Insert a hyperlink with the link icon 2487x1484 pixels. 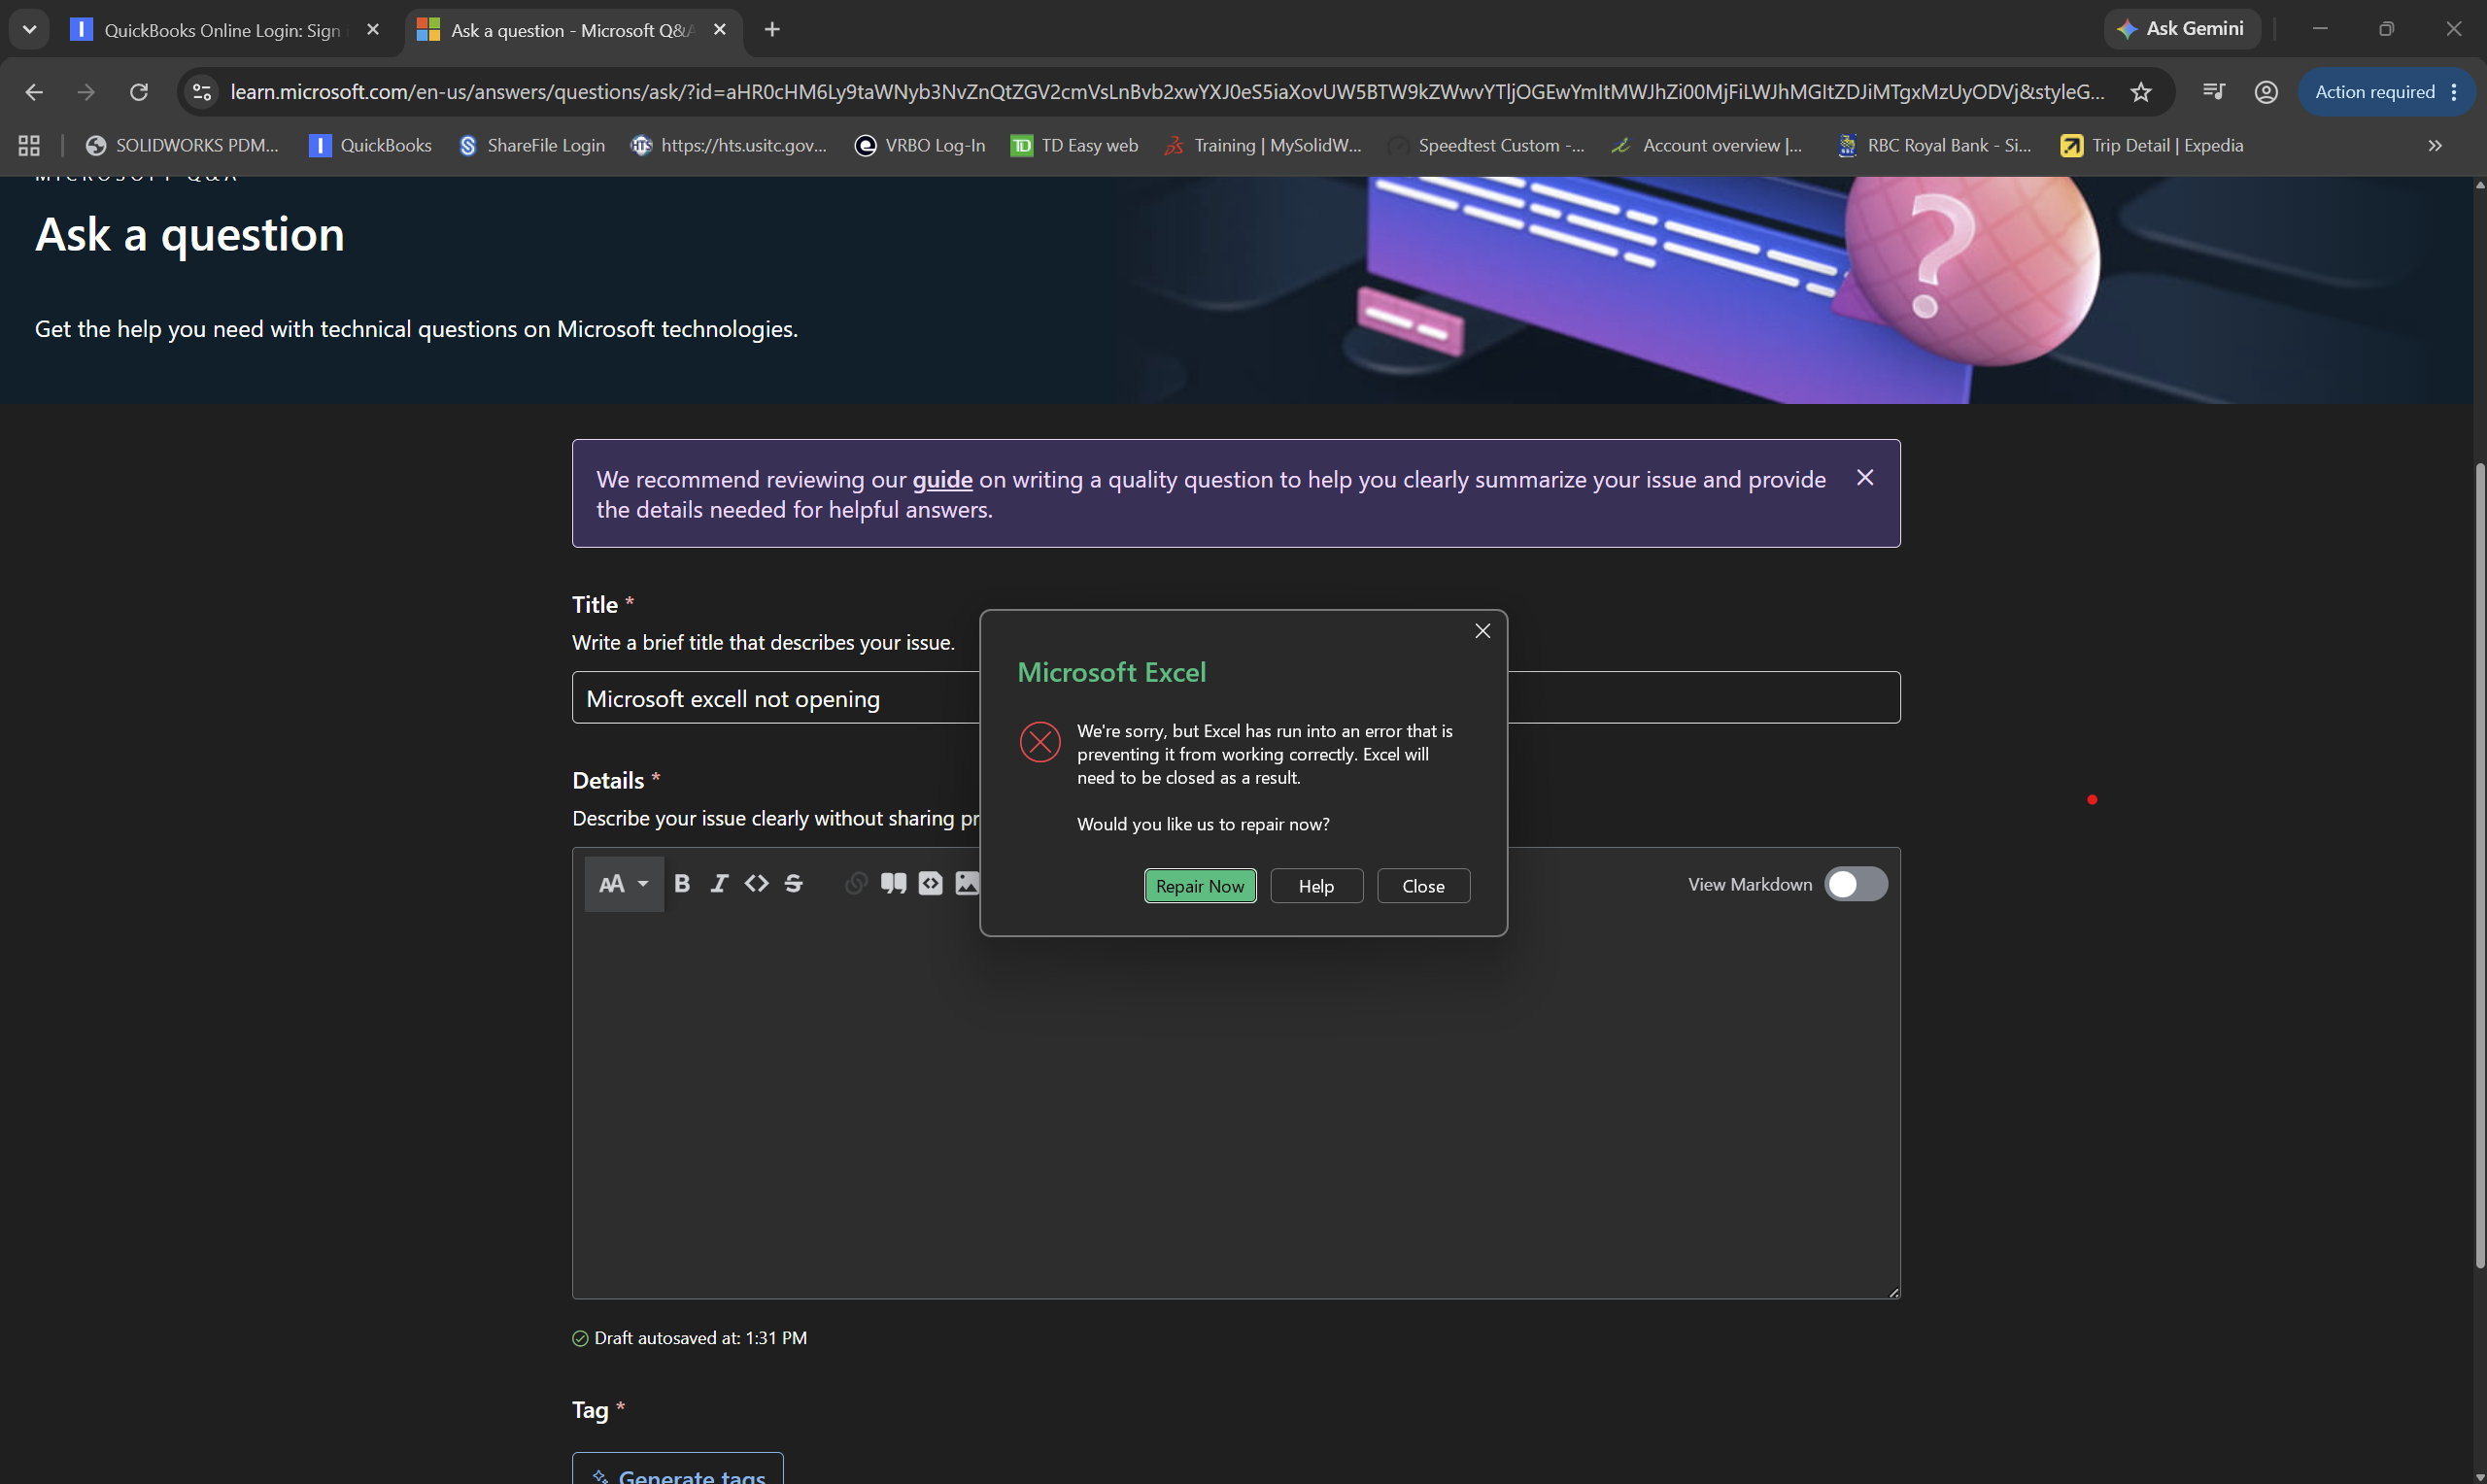(x=856, y=884)
